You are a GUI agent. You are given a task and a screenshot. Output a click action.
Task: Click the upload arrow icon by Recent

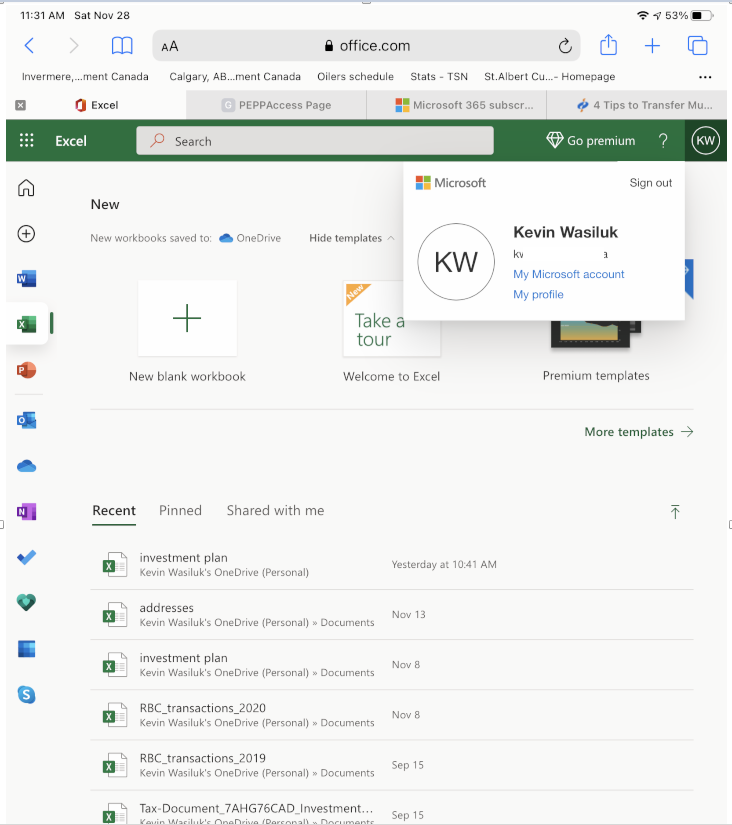[675, 512]
